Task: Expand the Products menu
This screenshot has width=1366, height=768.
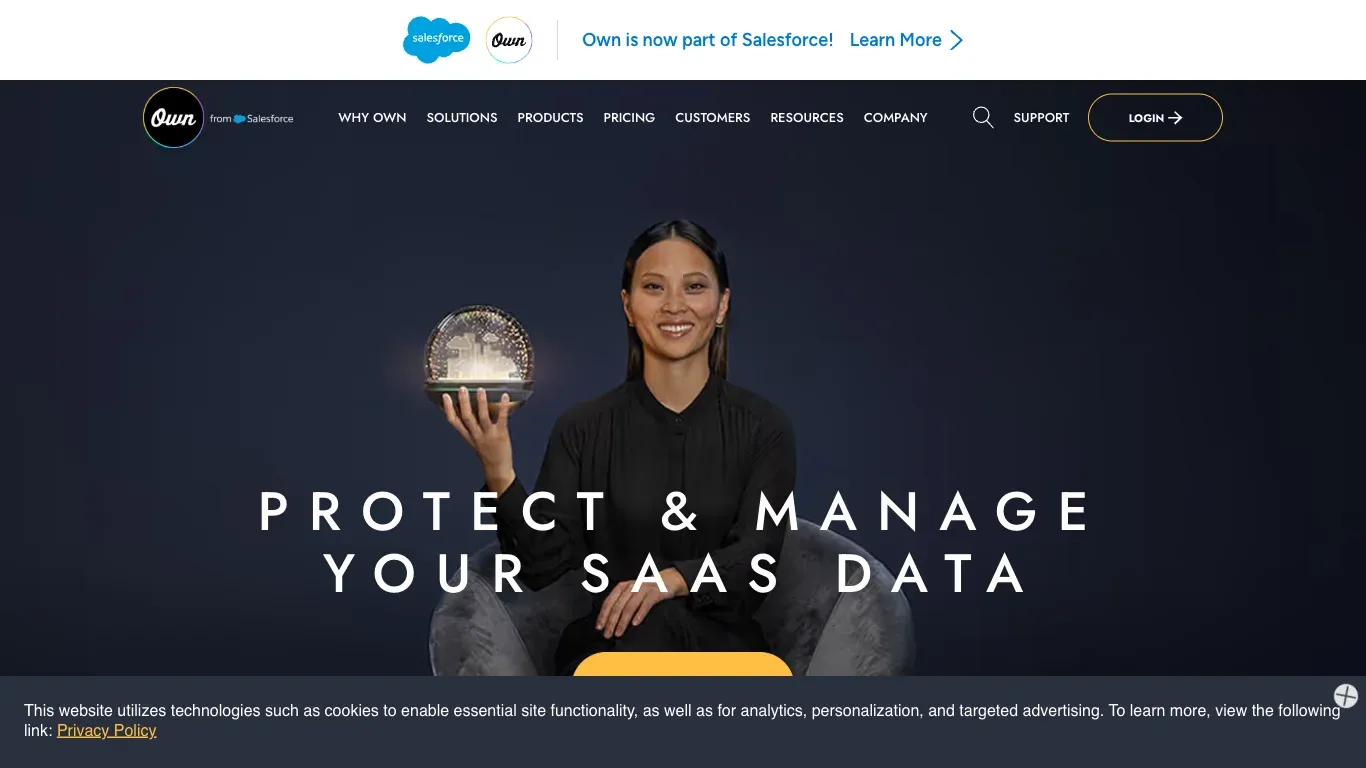Action: [x=550, y=118]
